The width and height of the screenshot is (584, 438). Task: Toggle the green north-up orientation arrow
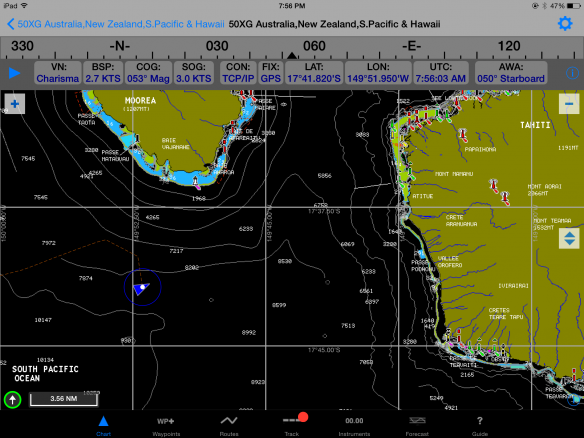click(13, 400)
